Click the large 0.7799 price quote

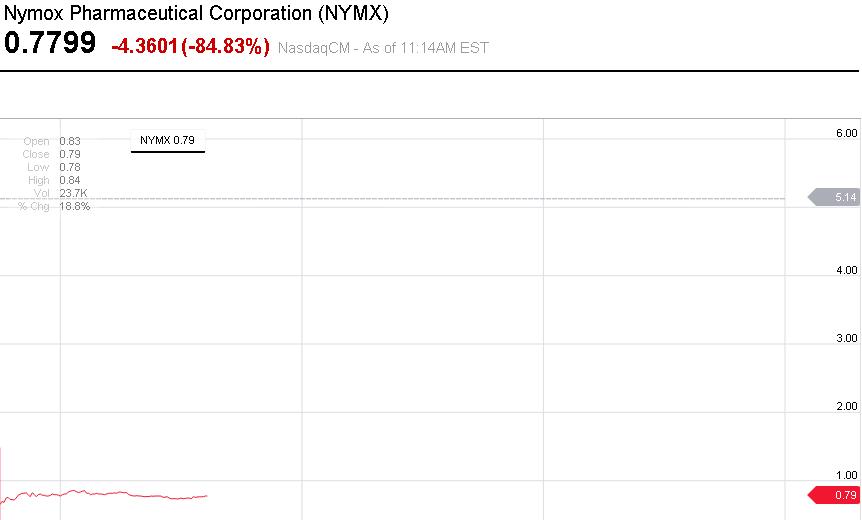tap(51, 44)
